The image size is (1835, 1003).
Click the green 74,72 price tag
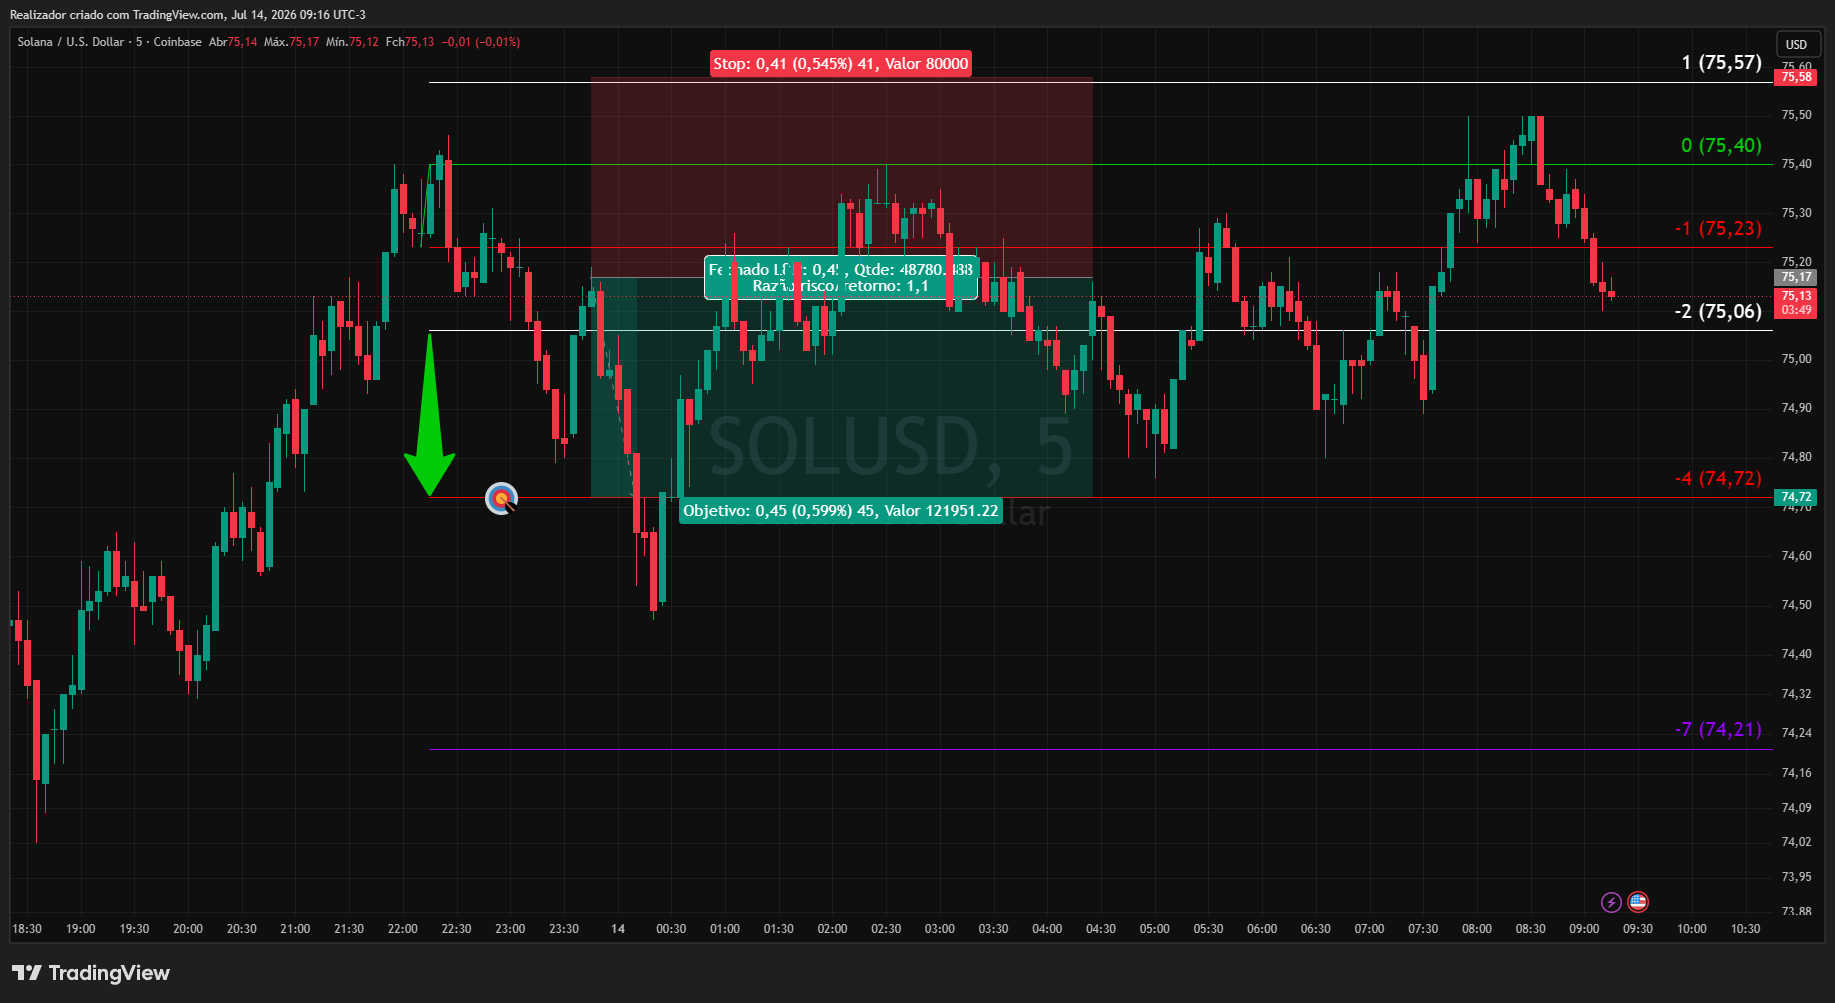[1796, 497]
